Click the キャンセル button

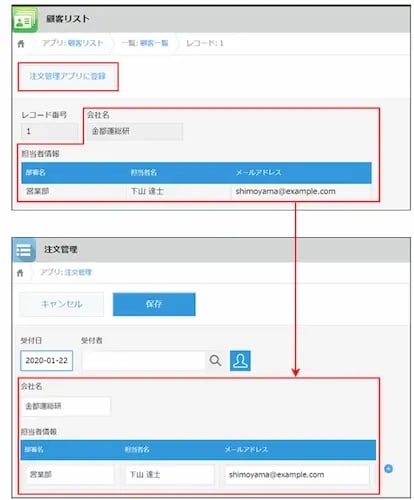point(62,304)
